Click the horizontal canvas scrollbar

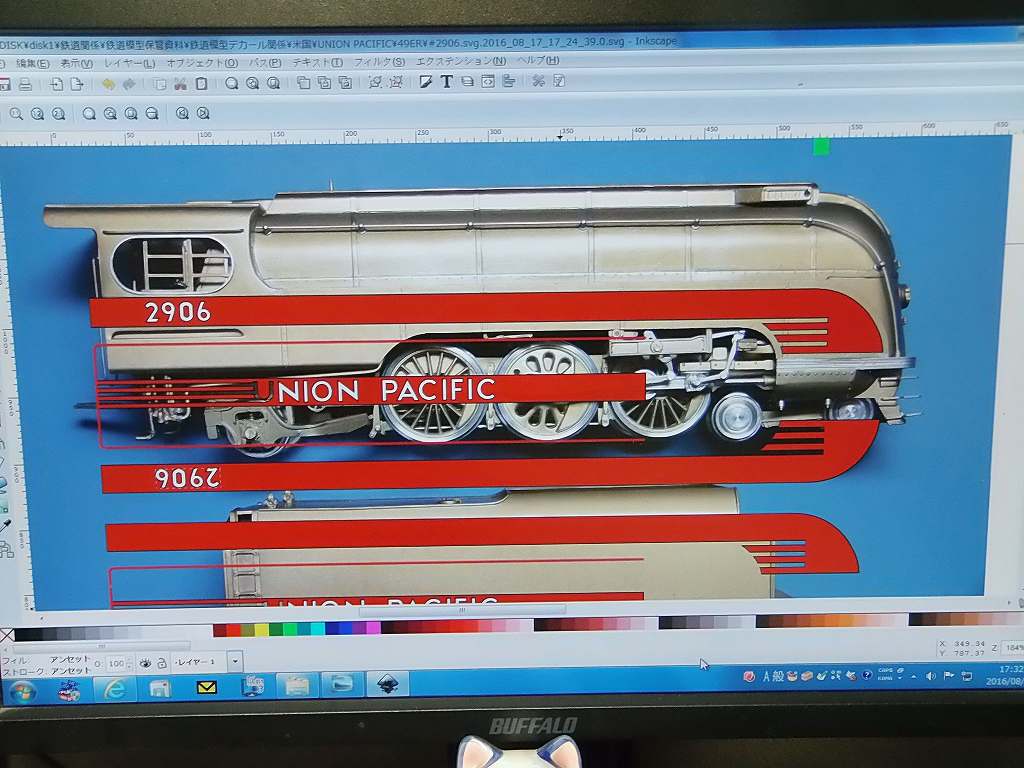click(461, 610)
